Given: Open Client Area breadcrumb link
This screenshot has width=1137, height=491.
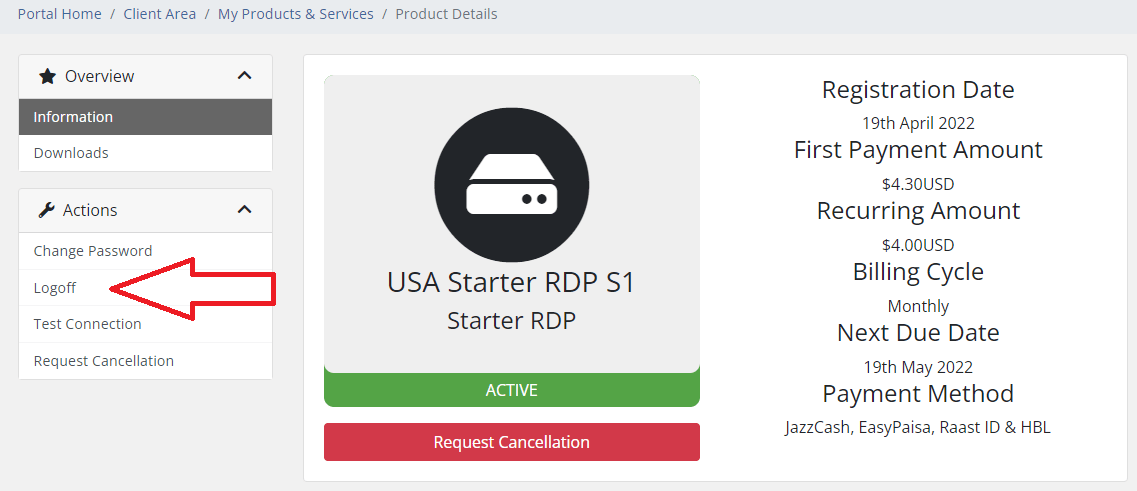Looking at the screenshot, I should click(x=160, y=14).
